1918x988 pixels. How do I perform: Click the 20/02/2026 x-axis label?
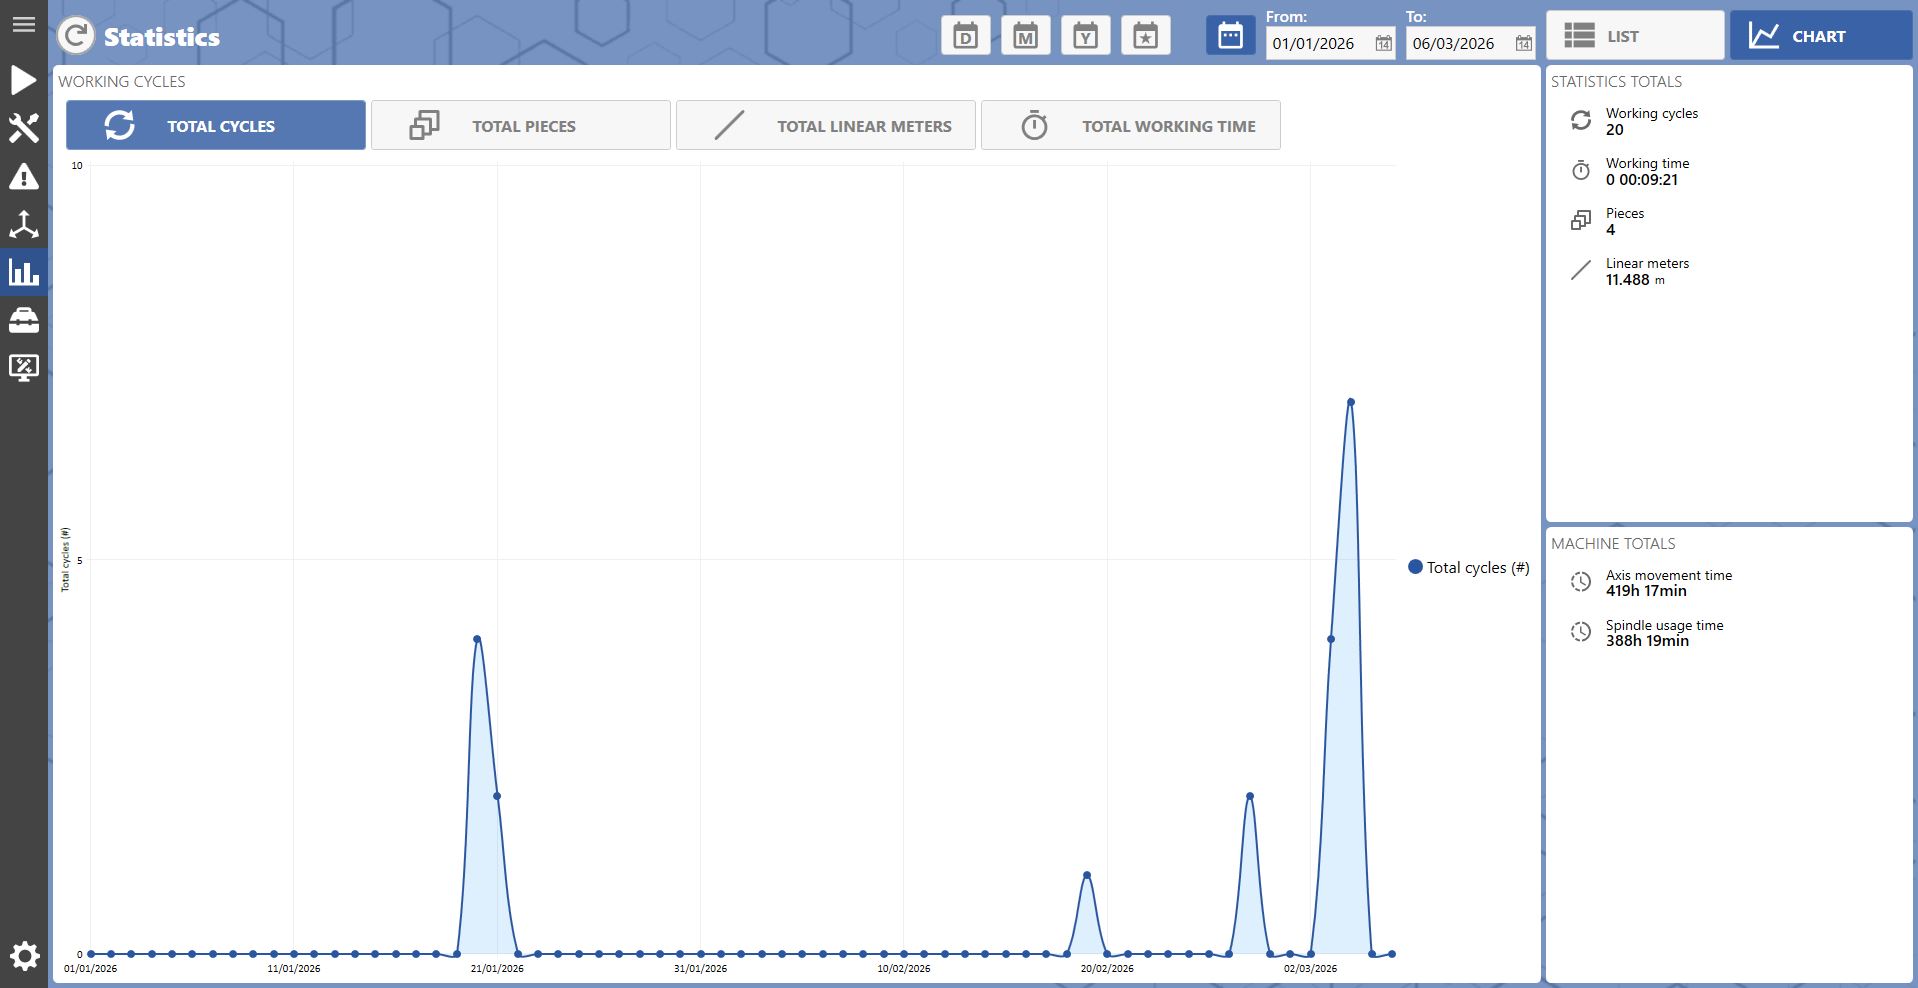(x=1107, y=968)
